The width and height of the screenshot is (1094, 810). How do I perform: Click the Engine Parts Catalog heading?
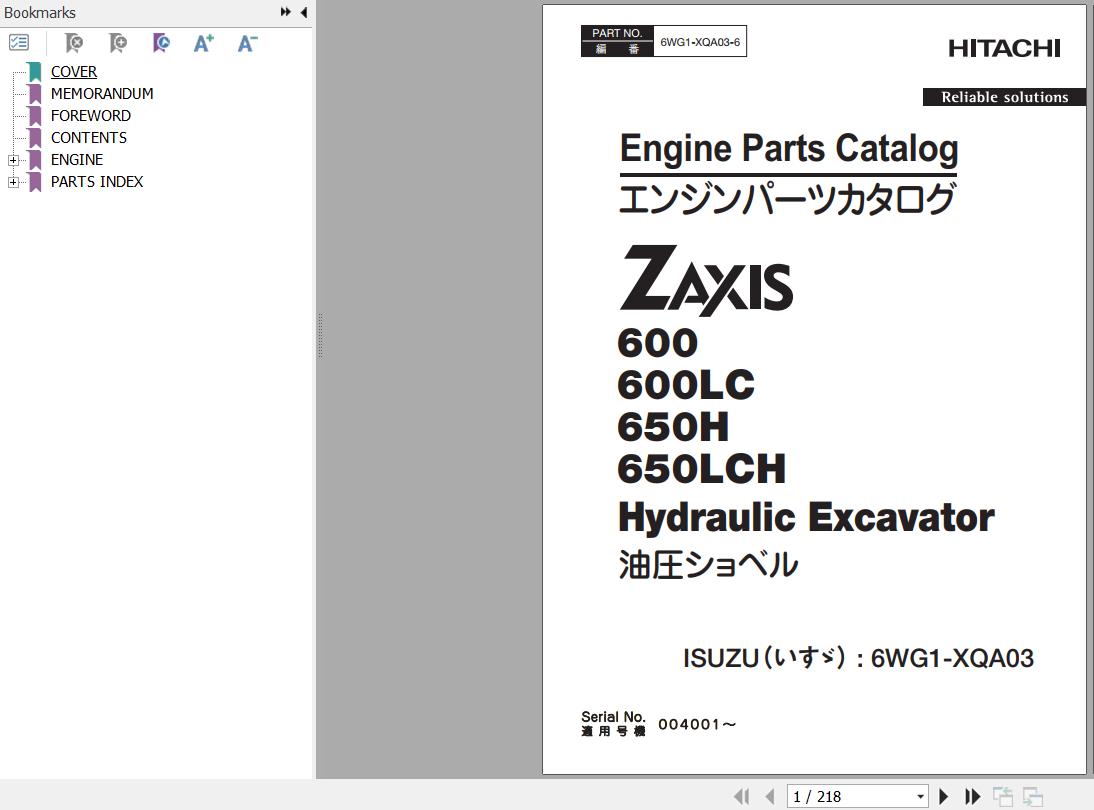click(788, 149)
